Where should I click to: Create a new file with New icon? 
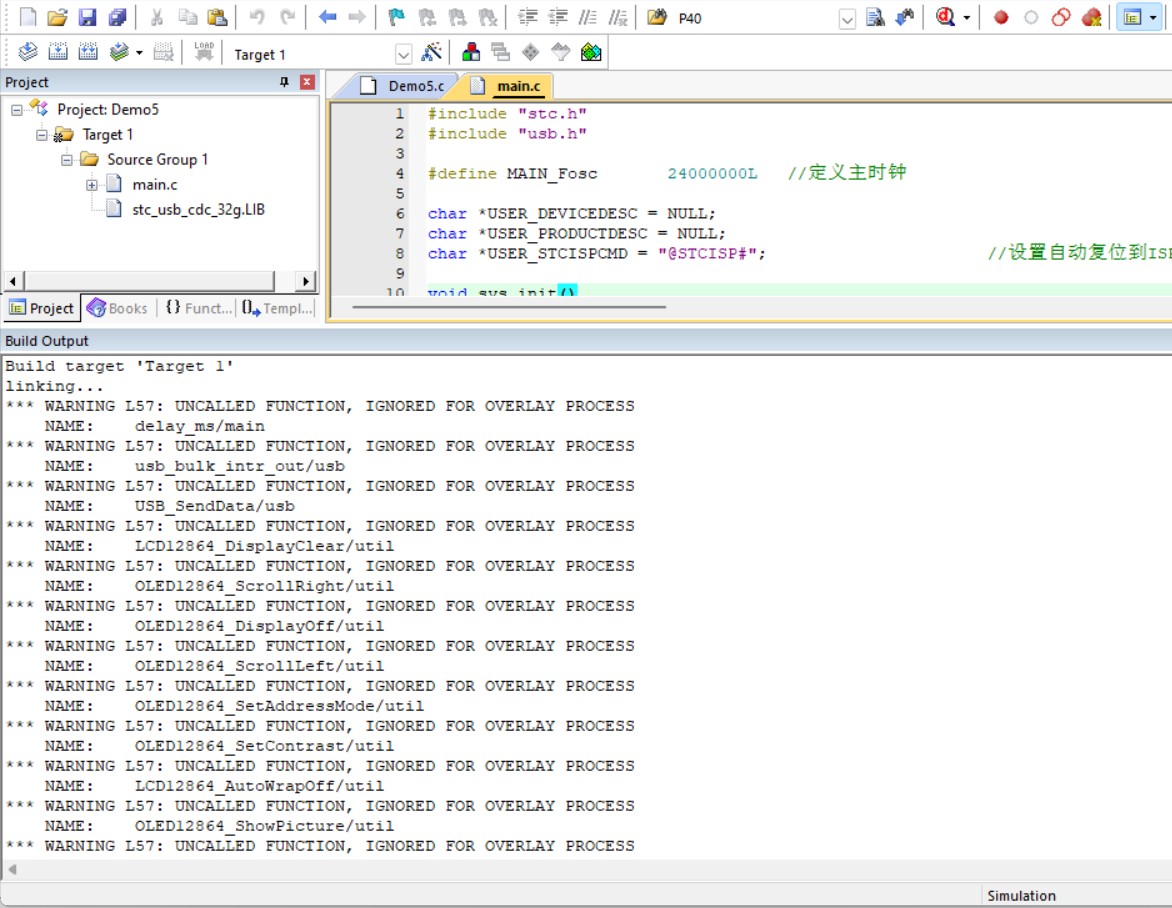[28, 17]
